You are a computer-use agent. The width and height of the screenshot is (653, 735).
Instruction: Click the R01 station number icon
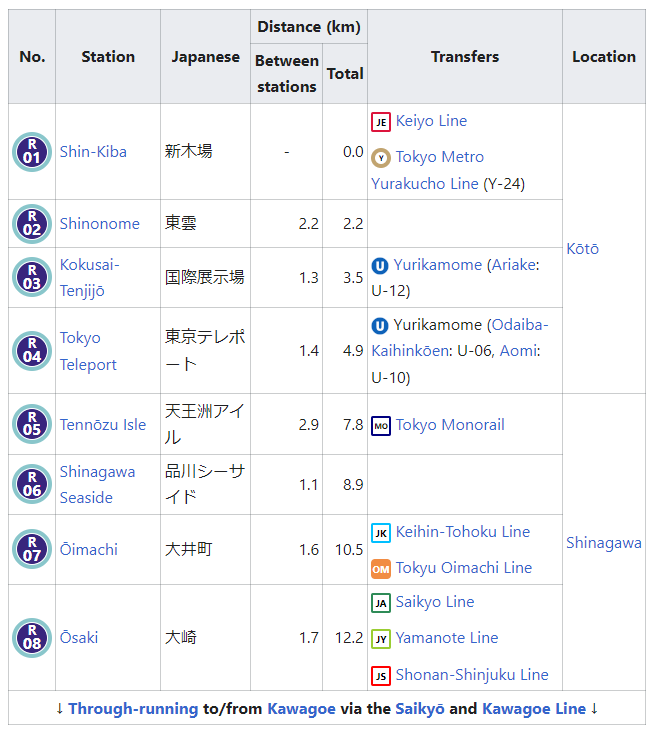click(32, 152)
